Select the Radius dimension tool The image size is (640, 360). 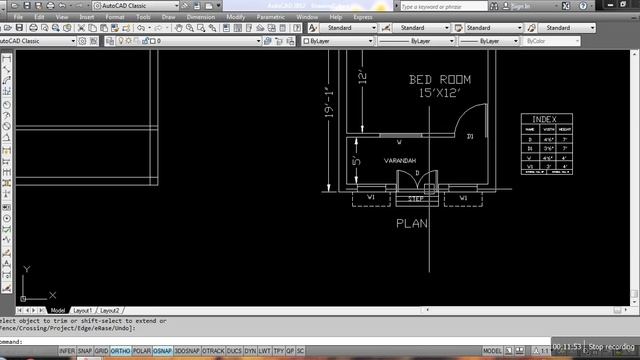coord(7,105)
